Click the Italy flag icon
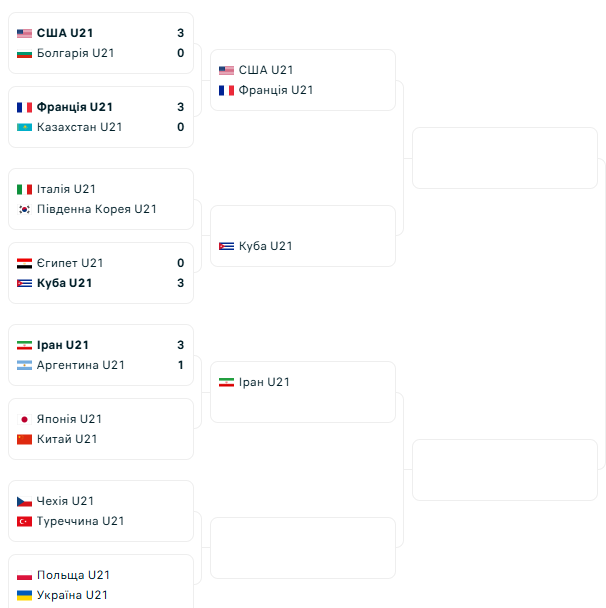 tap(24, 189)
